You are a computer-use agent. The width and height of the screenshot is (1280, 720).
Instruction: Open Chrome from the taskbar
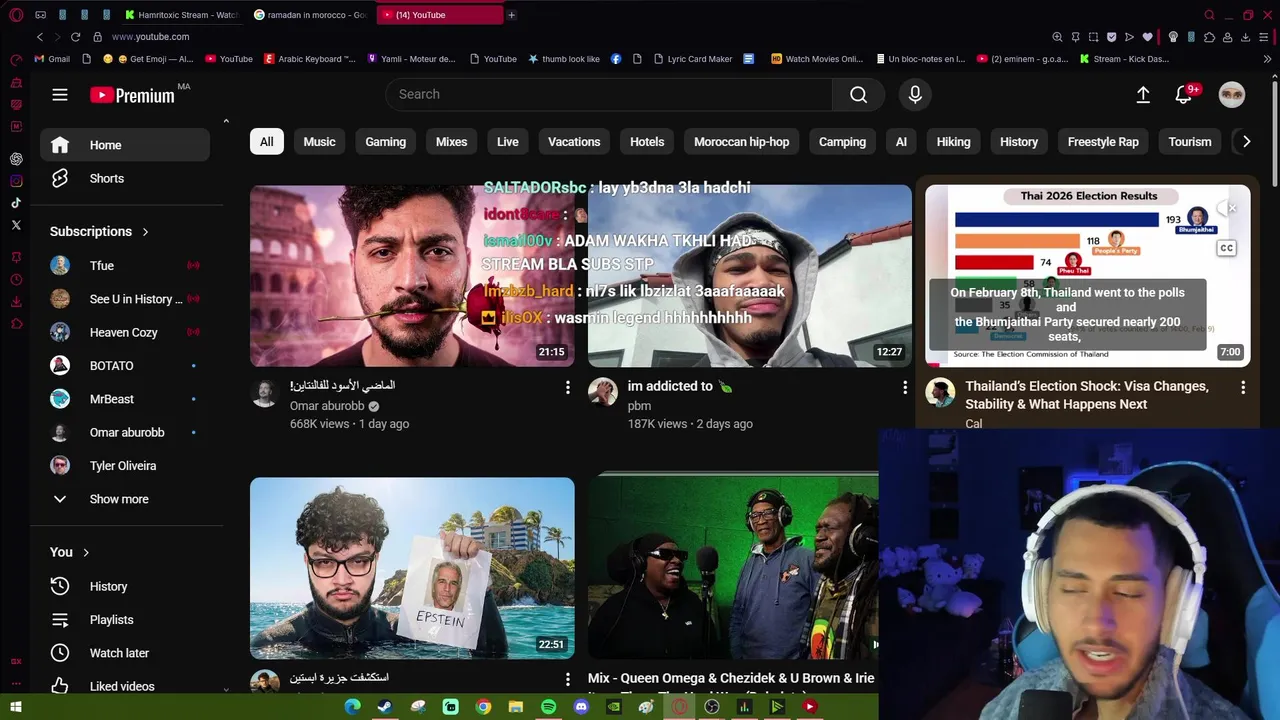483,707
